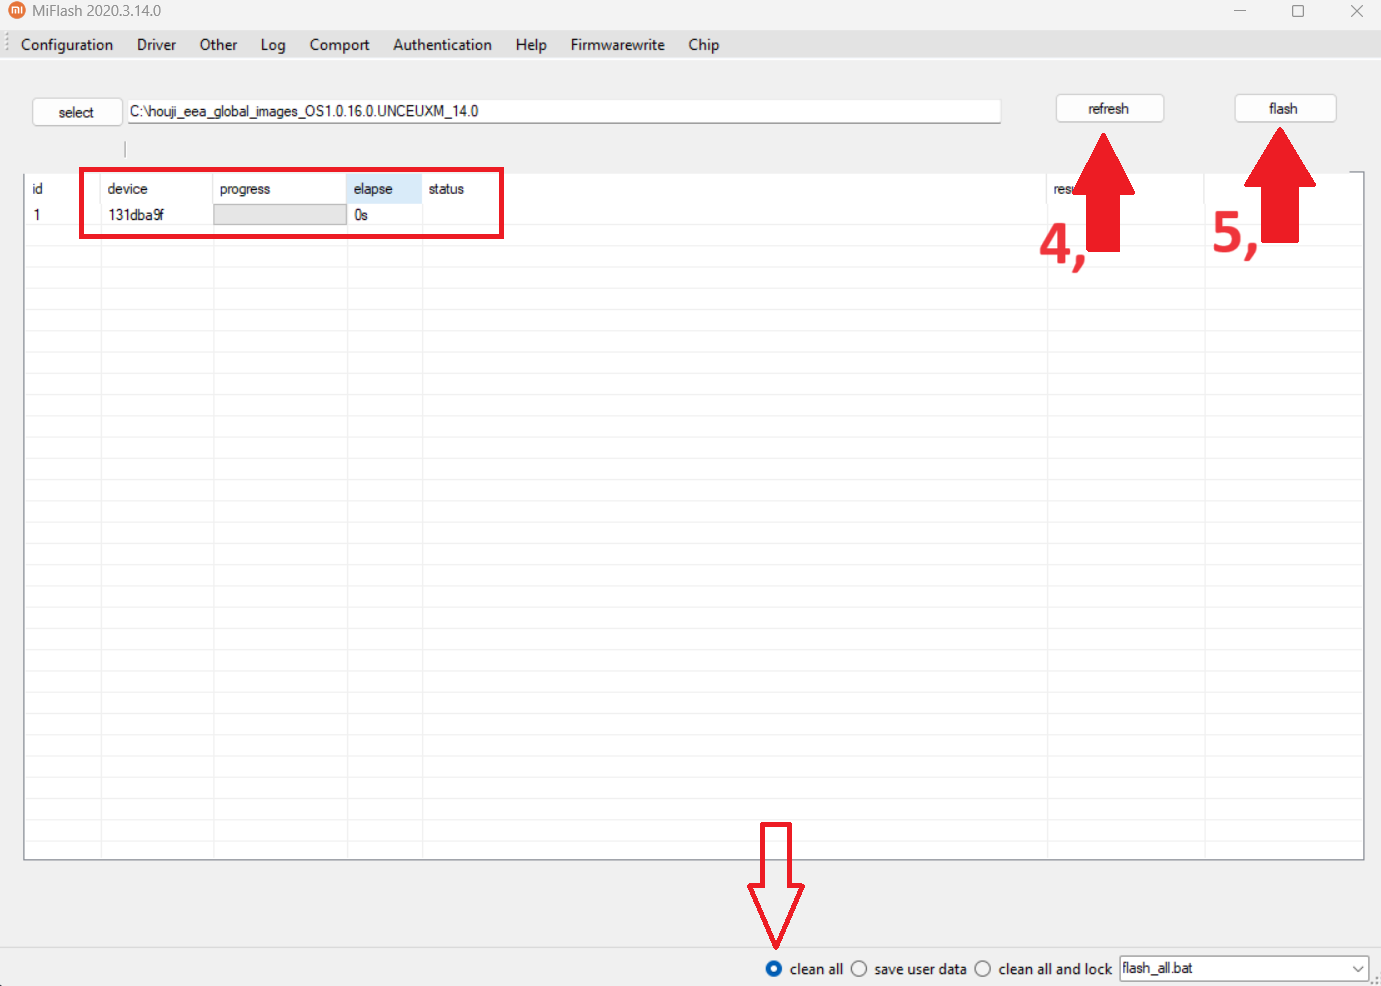Open the Driver menu
Screen dimensions: 1381x986
coord(156,45)
